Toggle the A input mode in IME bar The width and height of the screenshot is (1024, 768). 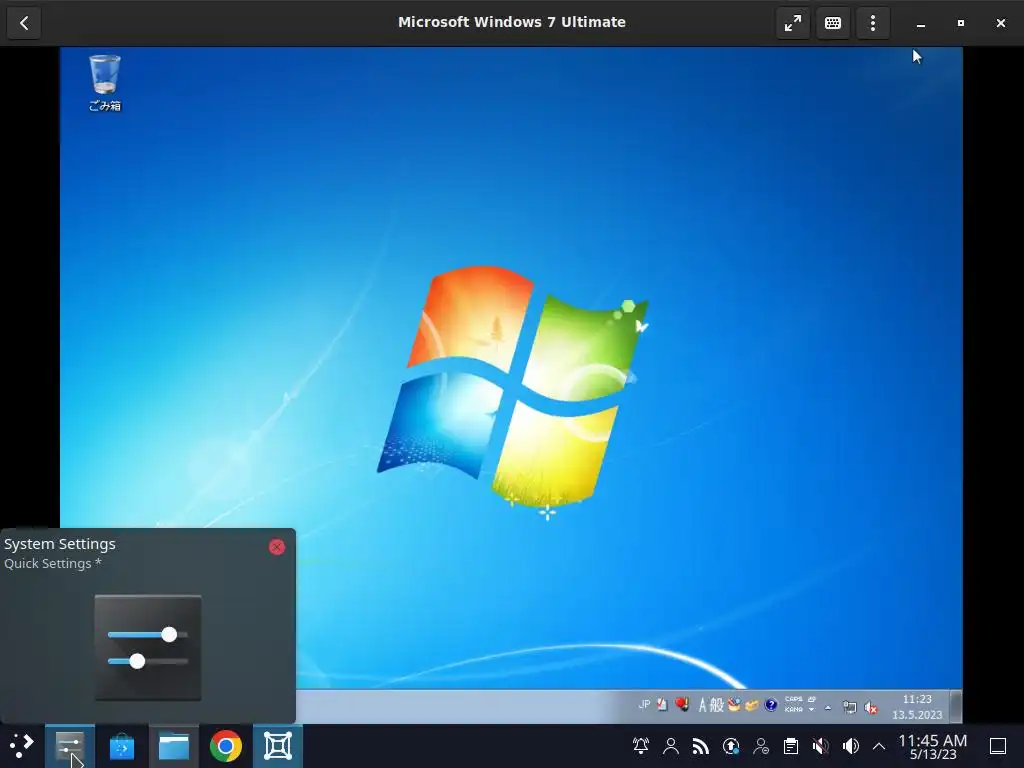tap(703, 705)
